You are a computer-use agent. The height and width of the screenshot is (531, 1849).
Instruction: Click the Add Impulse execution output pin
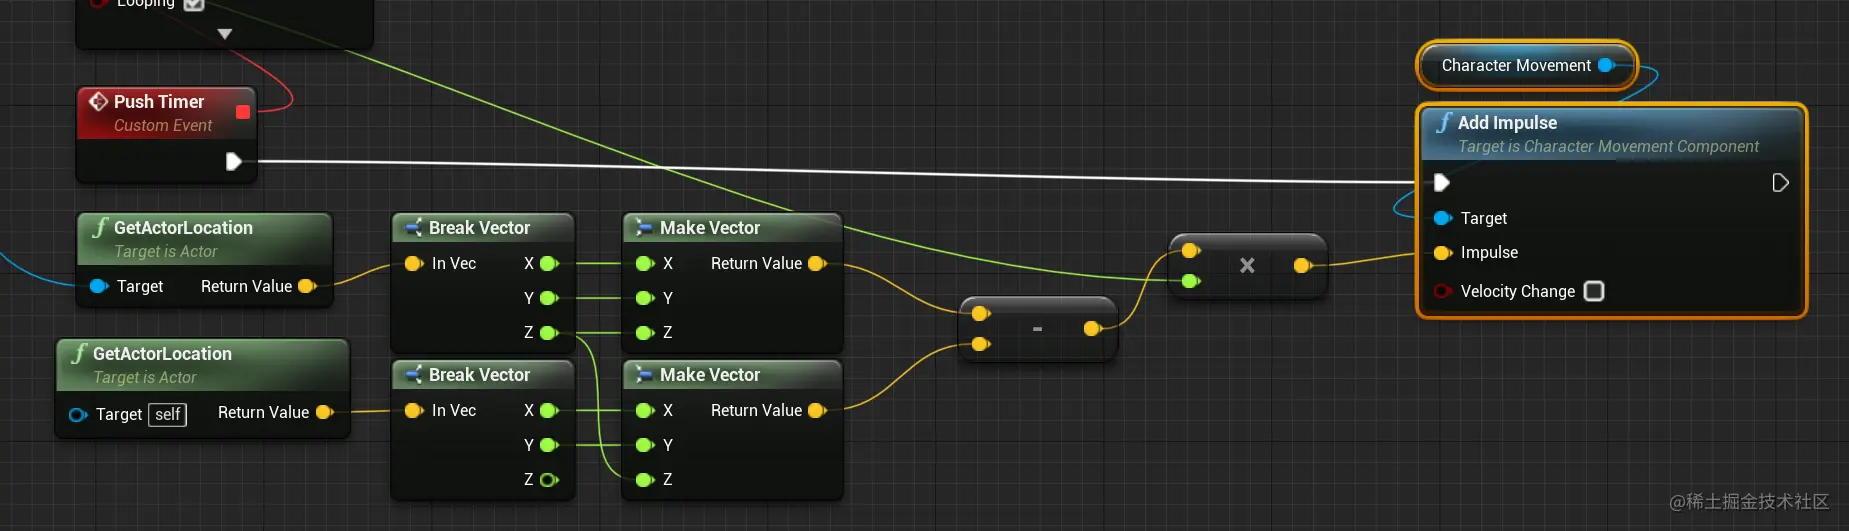(1780, 182)
